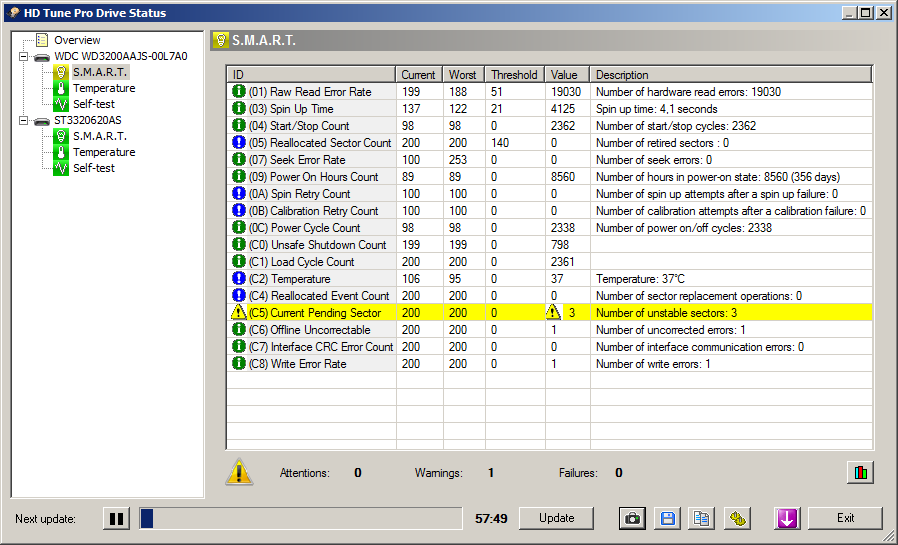Click the Warnings count label
The height and width of the screenshot is (545, 898).
click(x=439, y=473)
